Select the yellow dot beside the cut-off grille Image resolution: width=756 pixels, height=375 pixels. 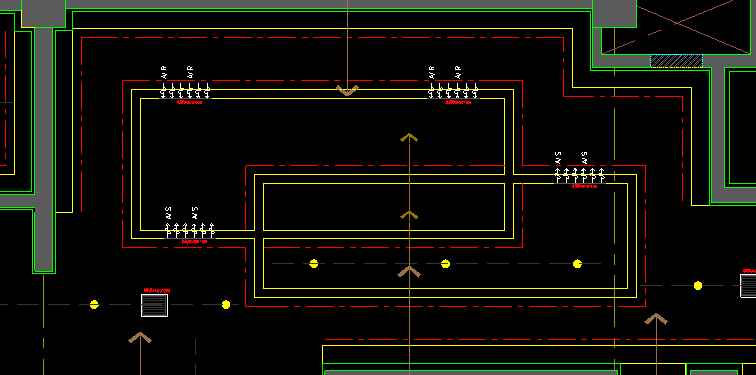coord(698,286)
